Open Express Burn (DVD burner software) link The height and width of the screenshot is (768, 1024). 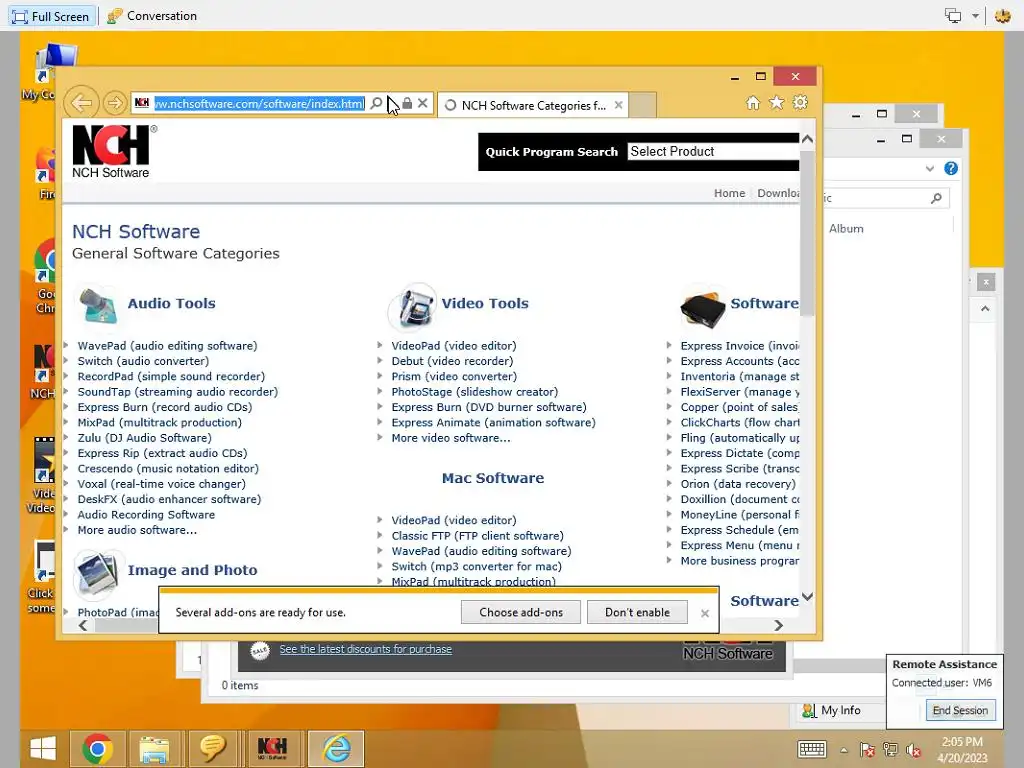coord(489,407)
